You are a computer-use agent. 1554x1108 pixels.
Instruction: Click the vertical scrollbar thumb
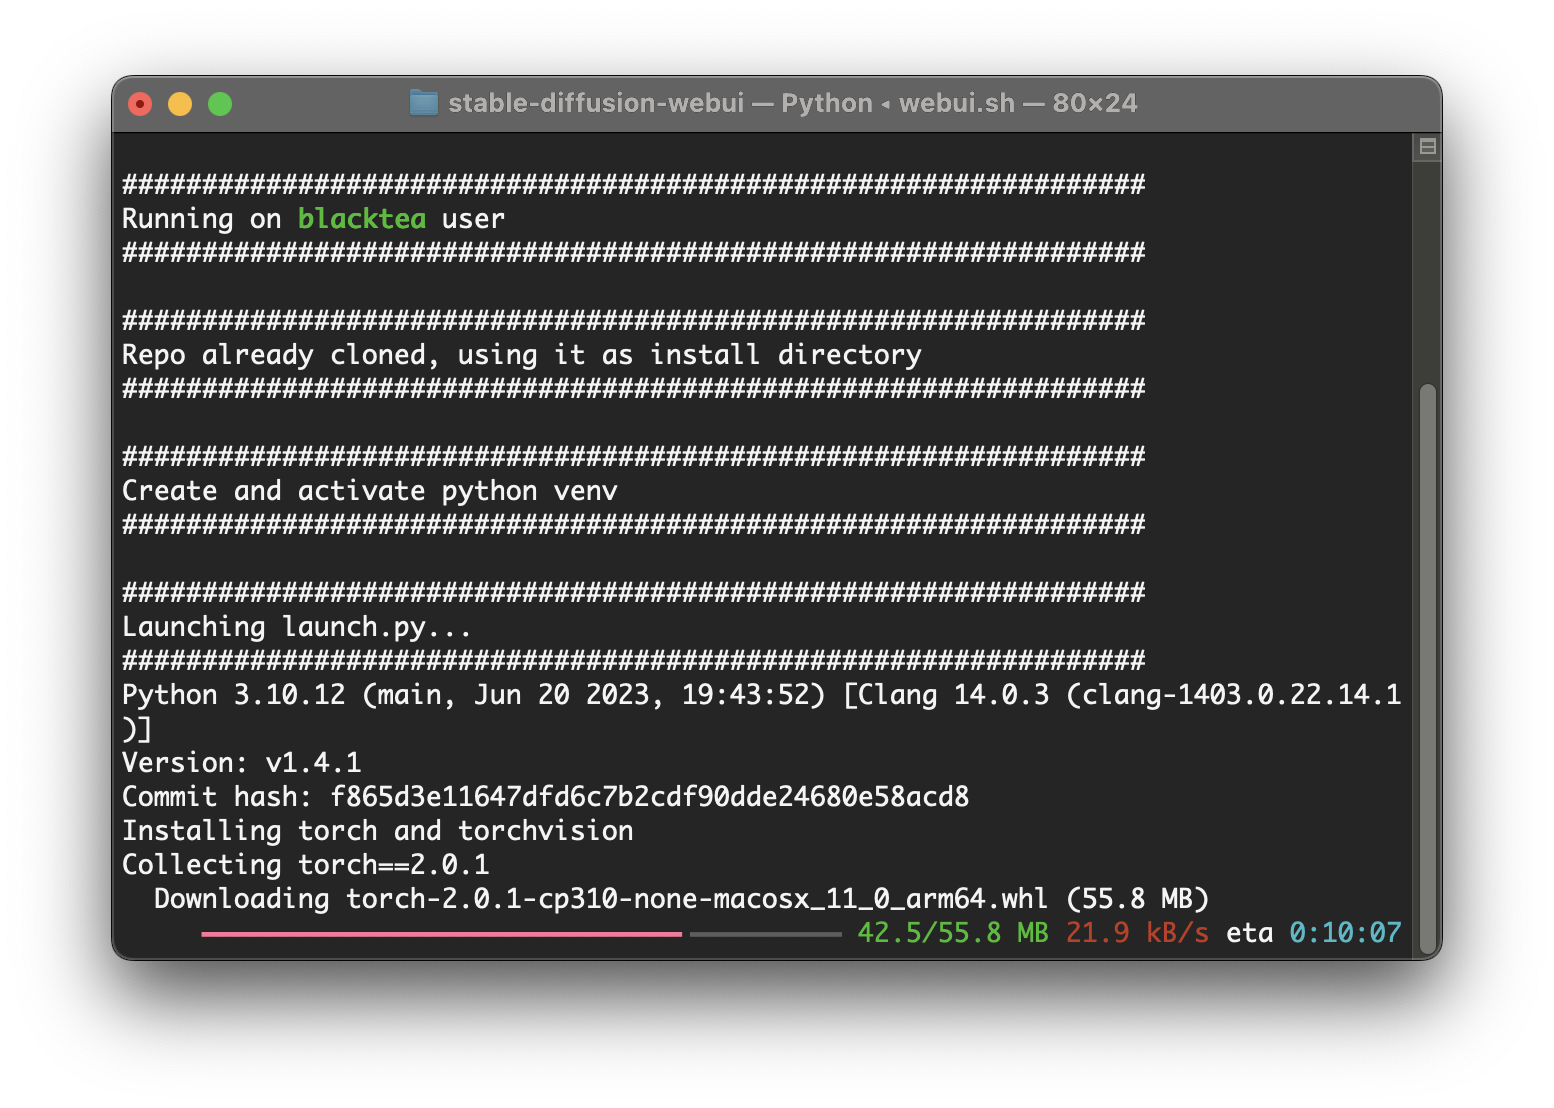[x=1428, y=668]
